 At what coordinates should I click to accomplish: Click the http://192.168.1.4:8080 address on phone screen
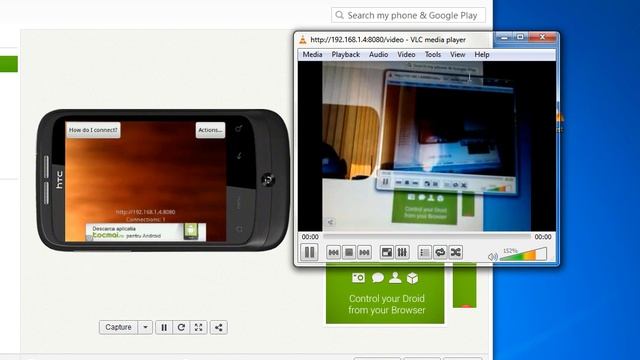145,212
